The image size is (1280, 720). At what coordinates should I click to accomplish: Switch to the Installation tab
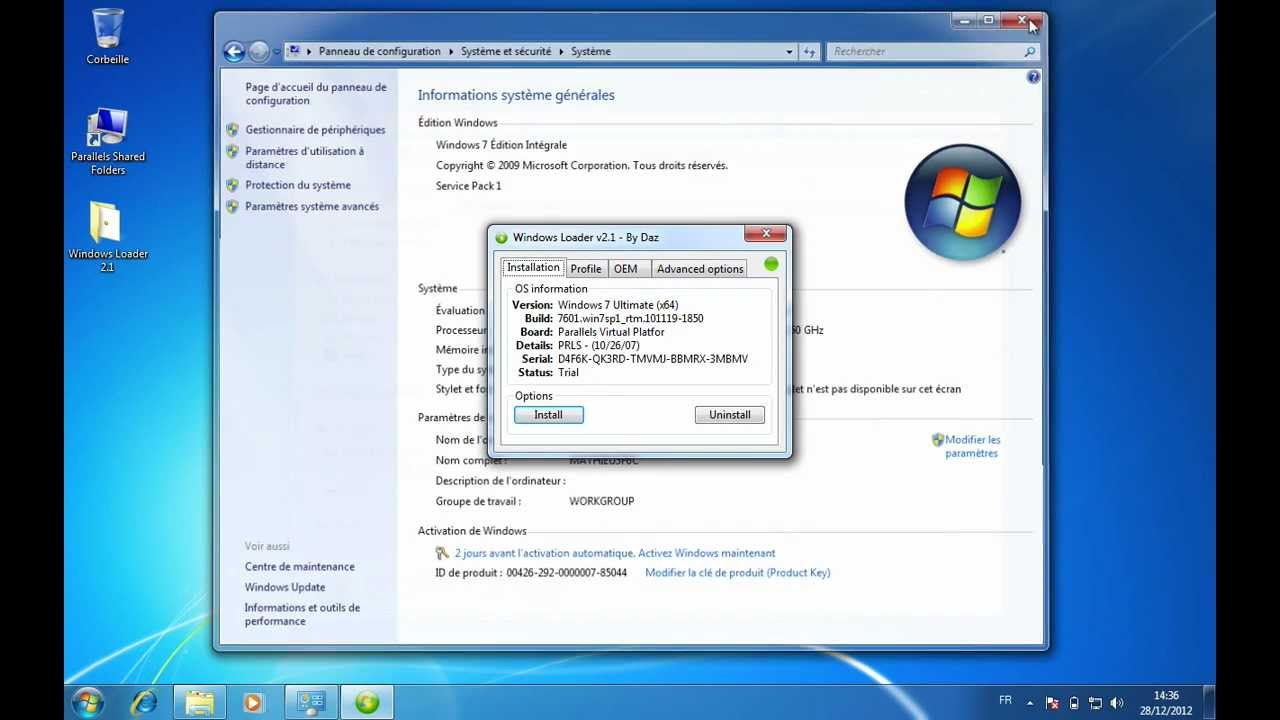tap(533, 268)
